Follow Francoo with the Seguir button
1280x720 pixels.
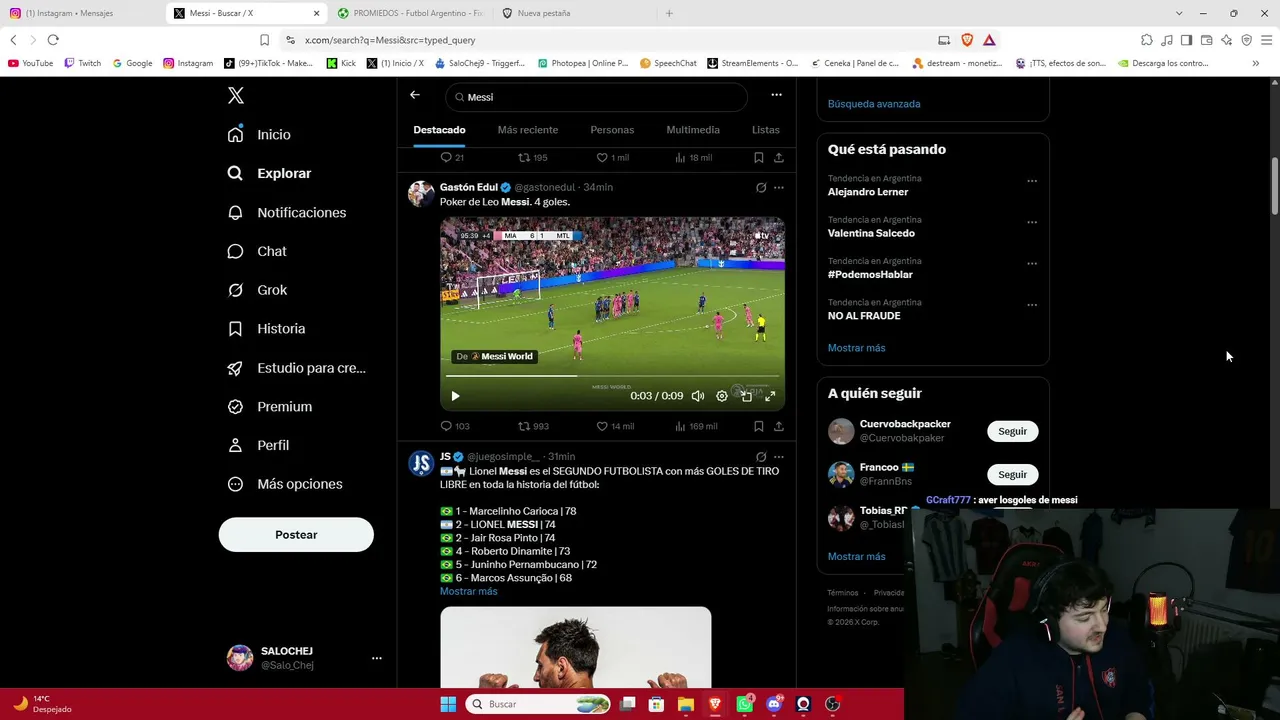[x=1012, y=474]
